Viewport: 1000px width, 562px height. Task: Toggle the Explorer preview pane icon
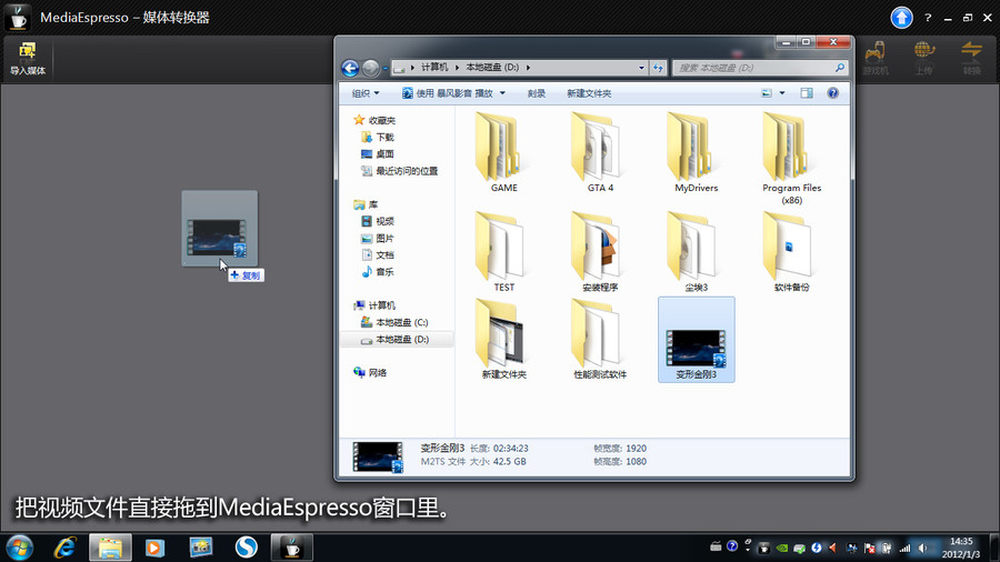pyautogui.click(x=807, y=93)
